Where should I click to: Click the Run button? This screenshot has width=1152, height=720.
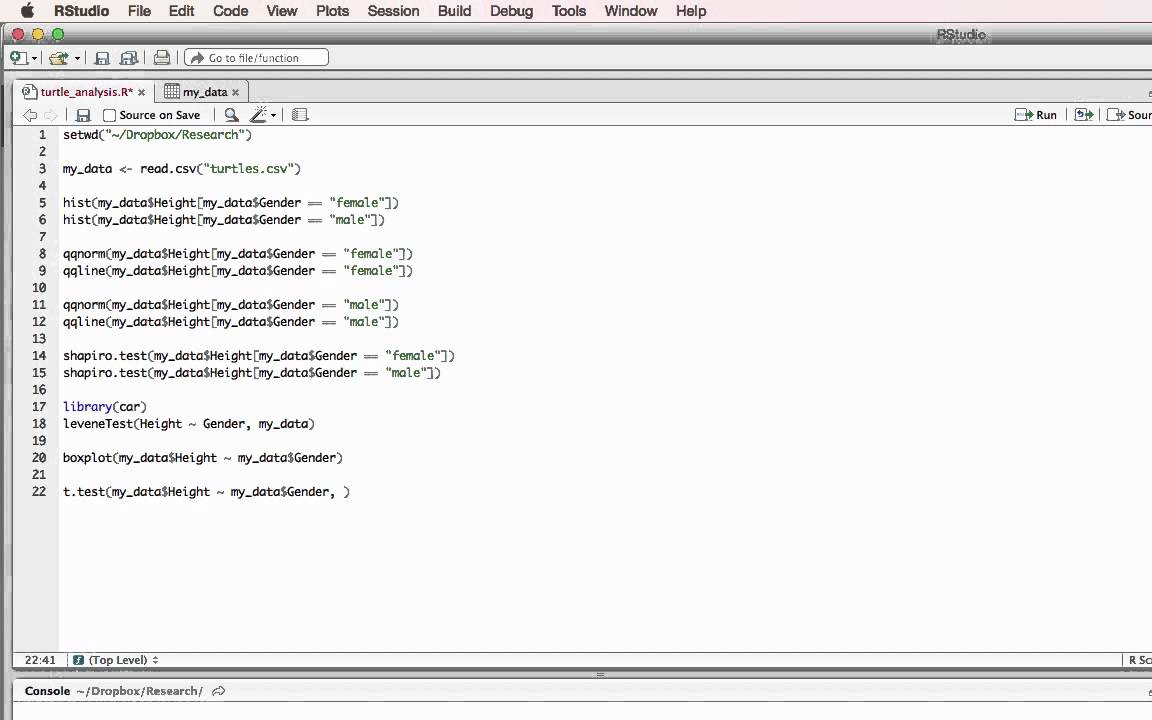pos(1035,115)
